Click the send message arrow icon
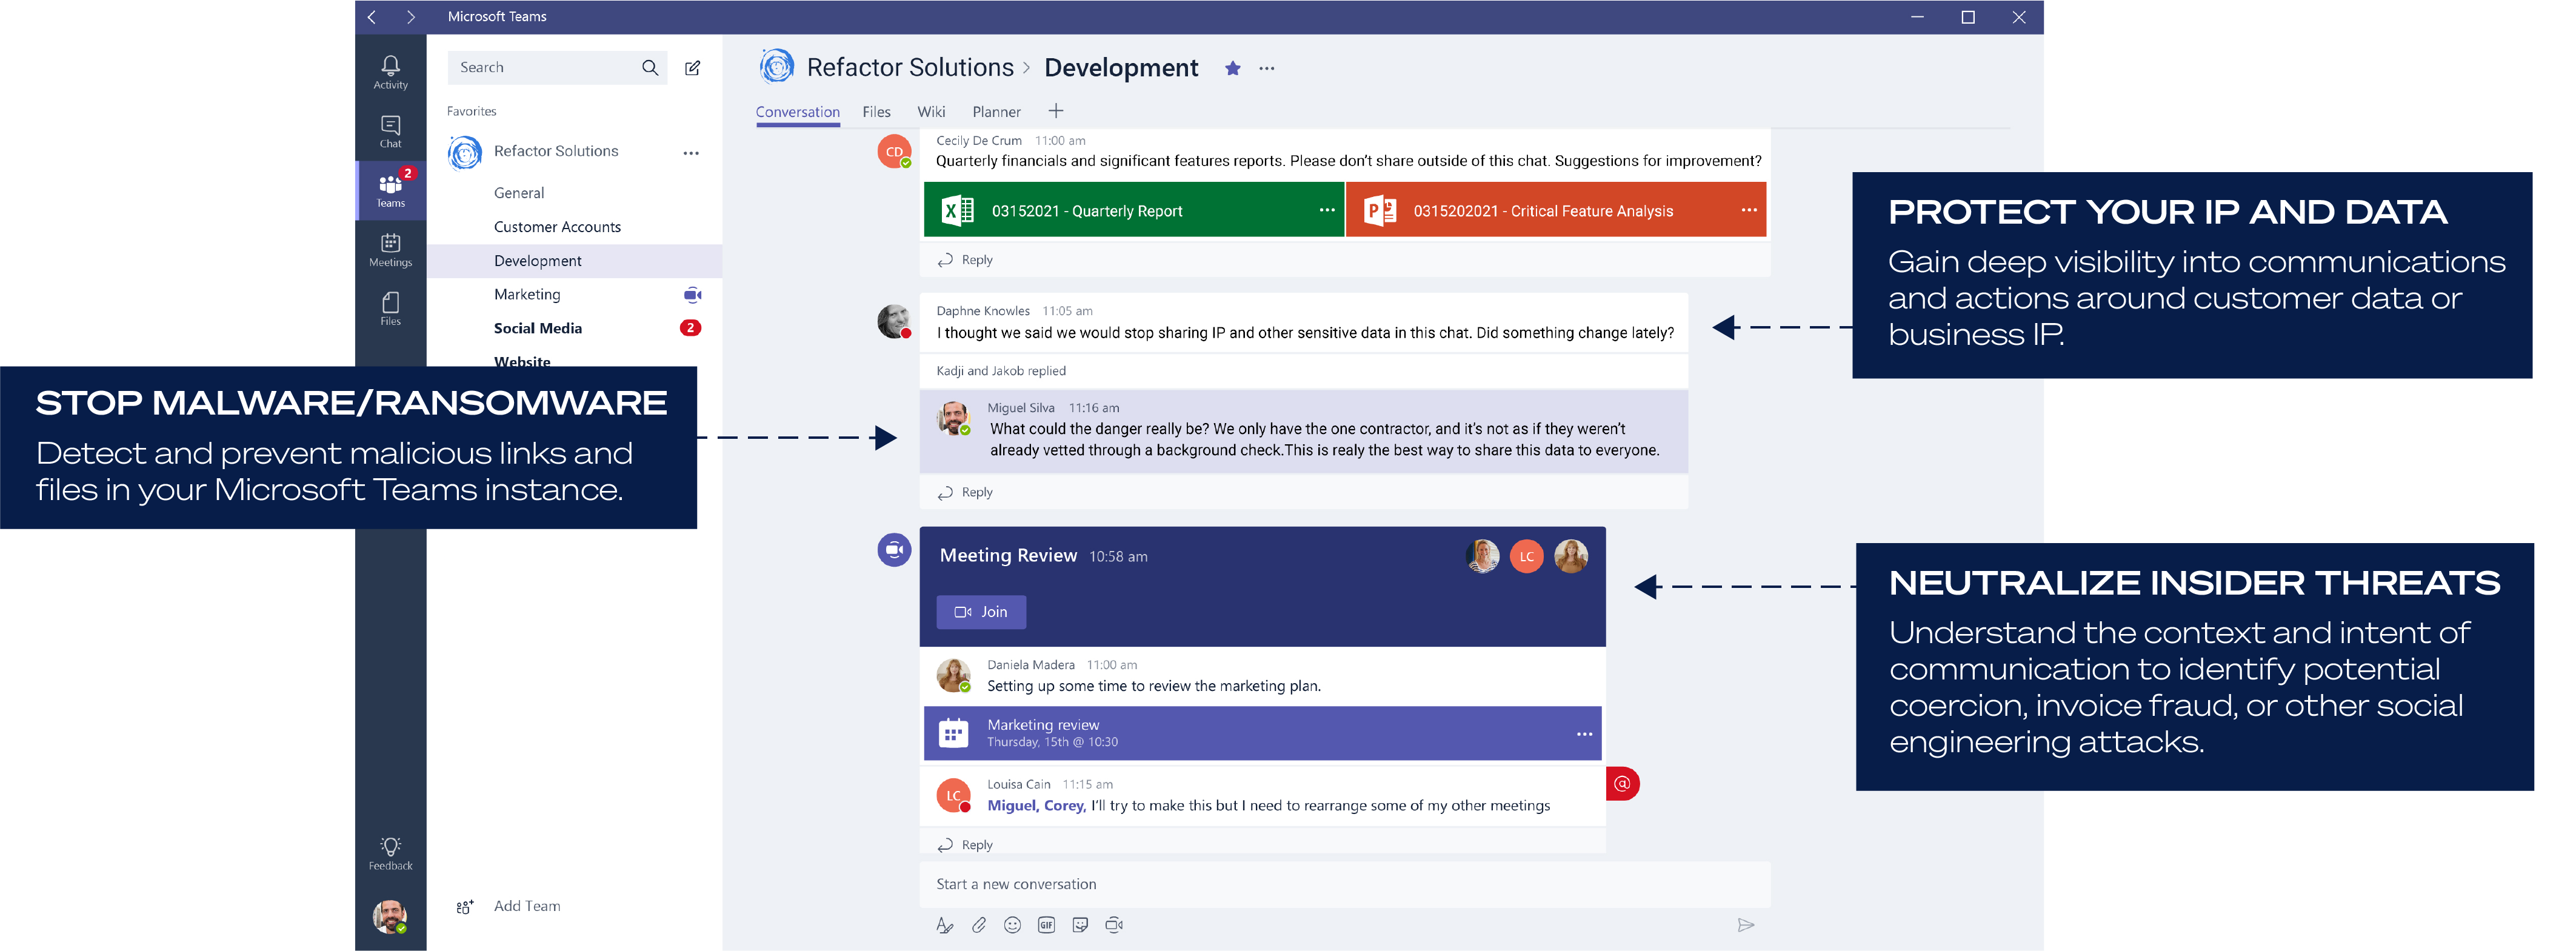The height and width of the screenshot is (951, 2576). click(1745, 925)
